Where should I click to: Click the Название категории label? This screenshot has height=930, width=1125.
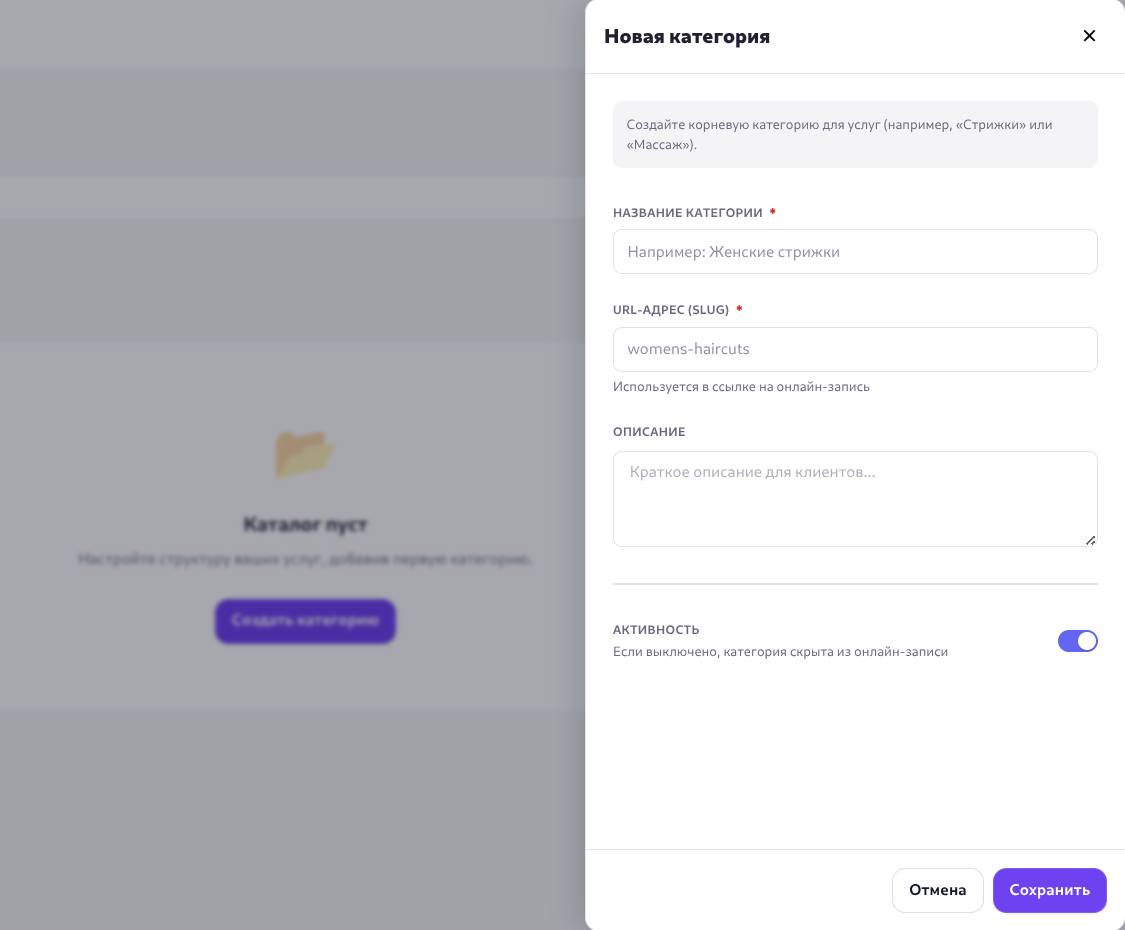(687, 213)
